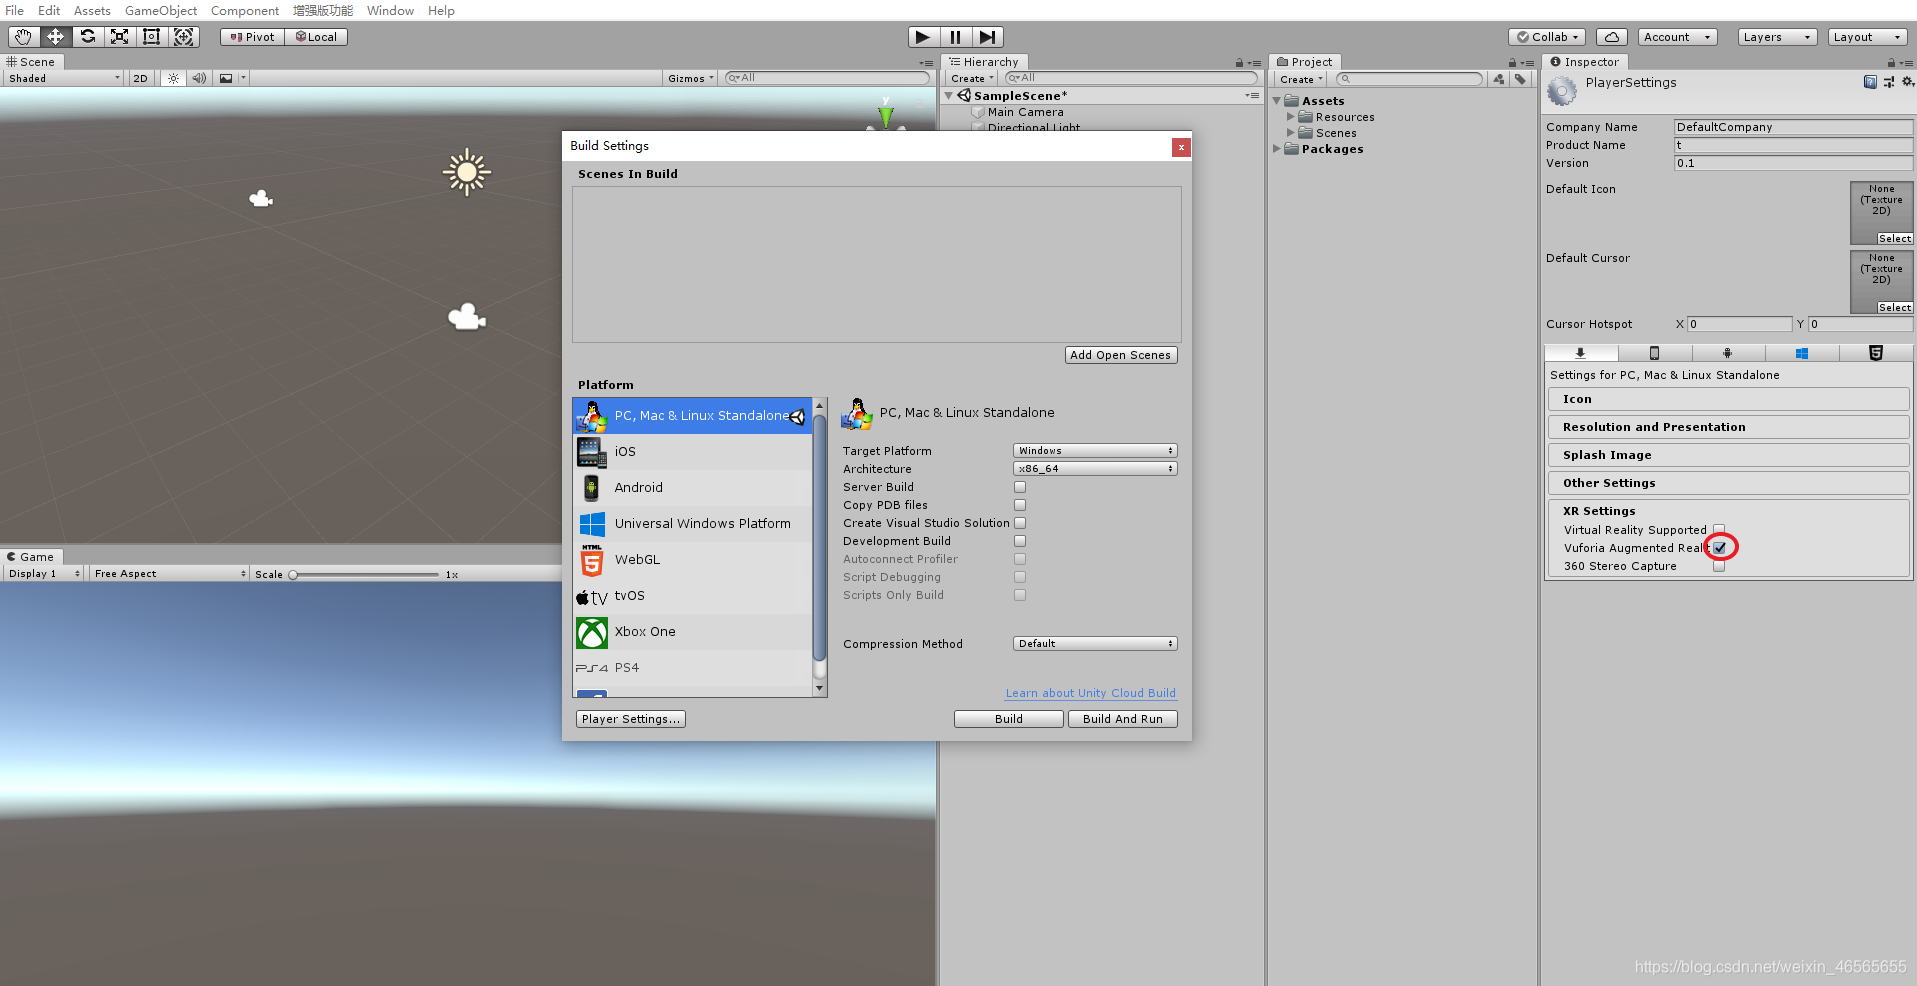
Task: Toggle scene audio speaker icon
Action: pos(199,78)
